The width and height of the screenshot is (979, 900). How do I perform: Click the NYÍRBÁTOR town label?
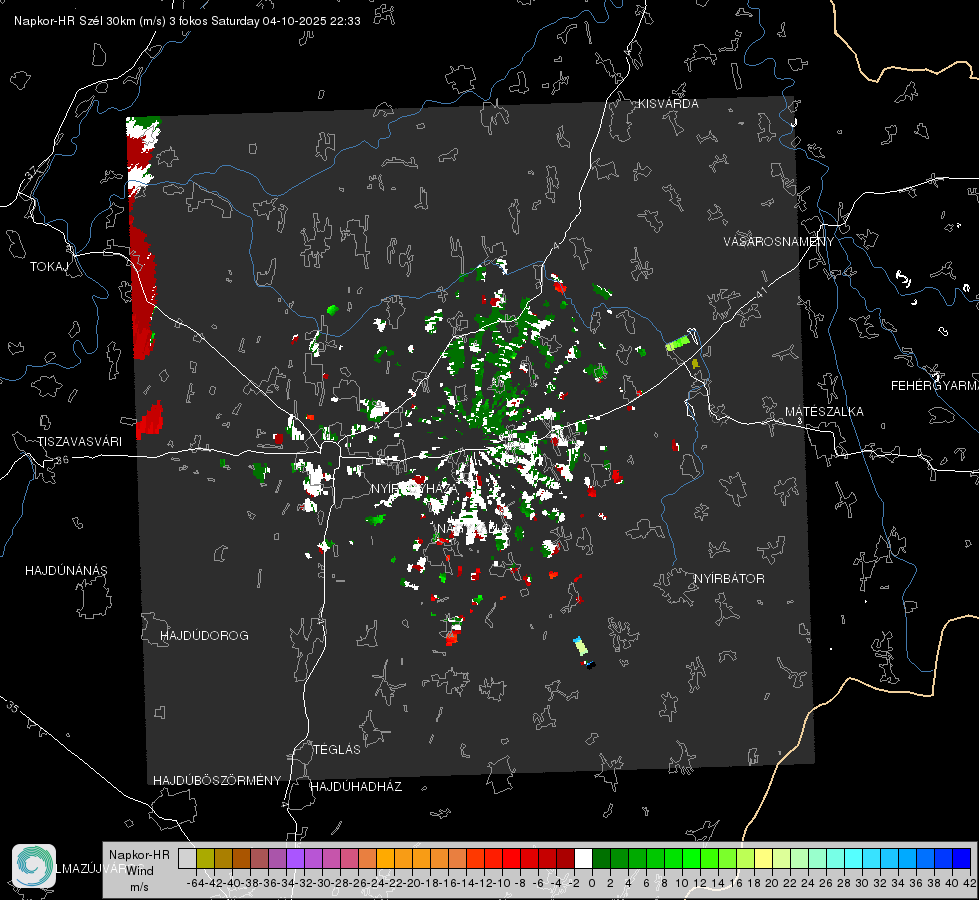pos(729,579)
